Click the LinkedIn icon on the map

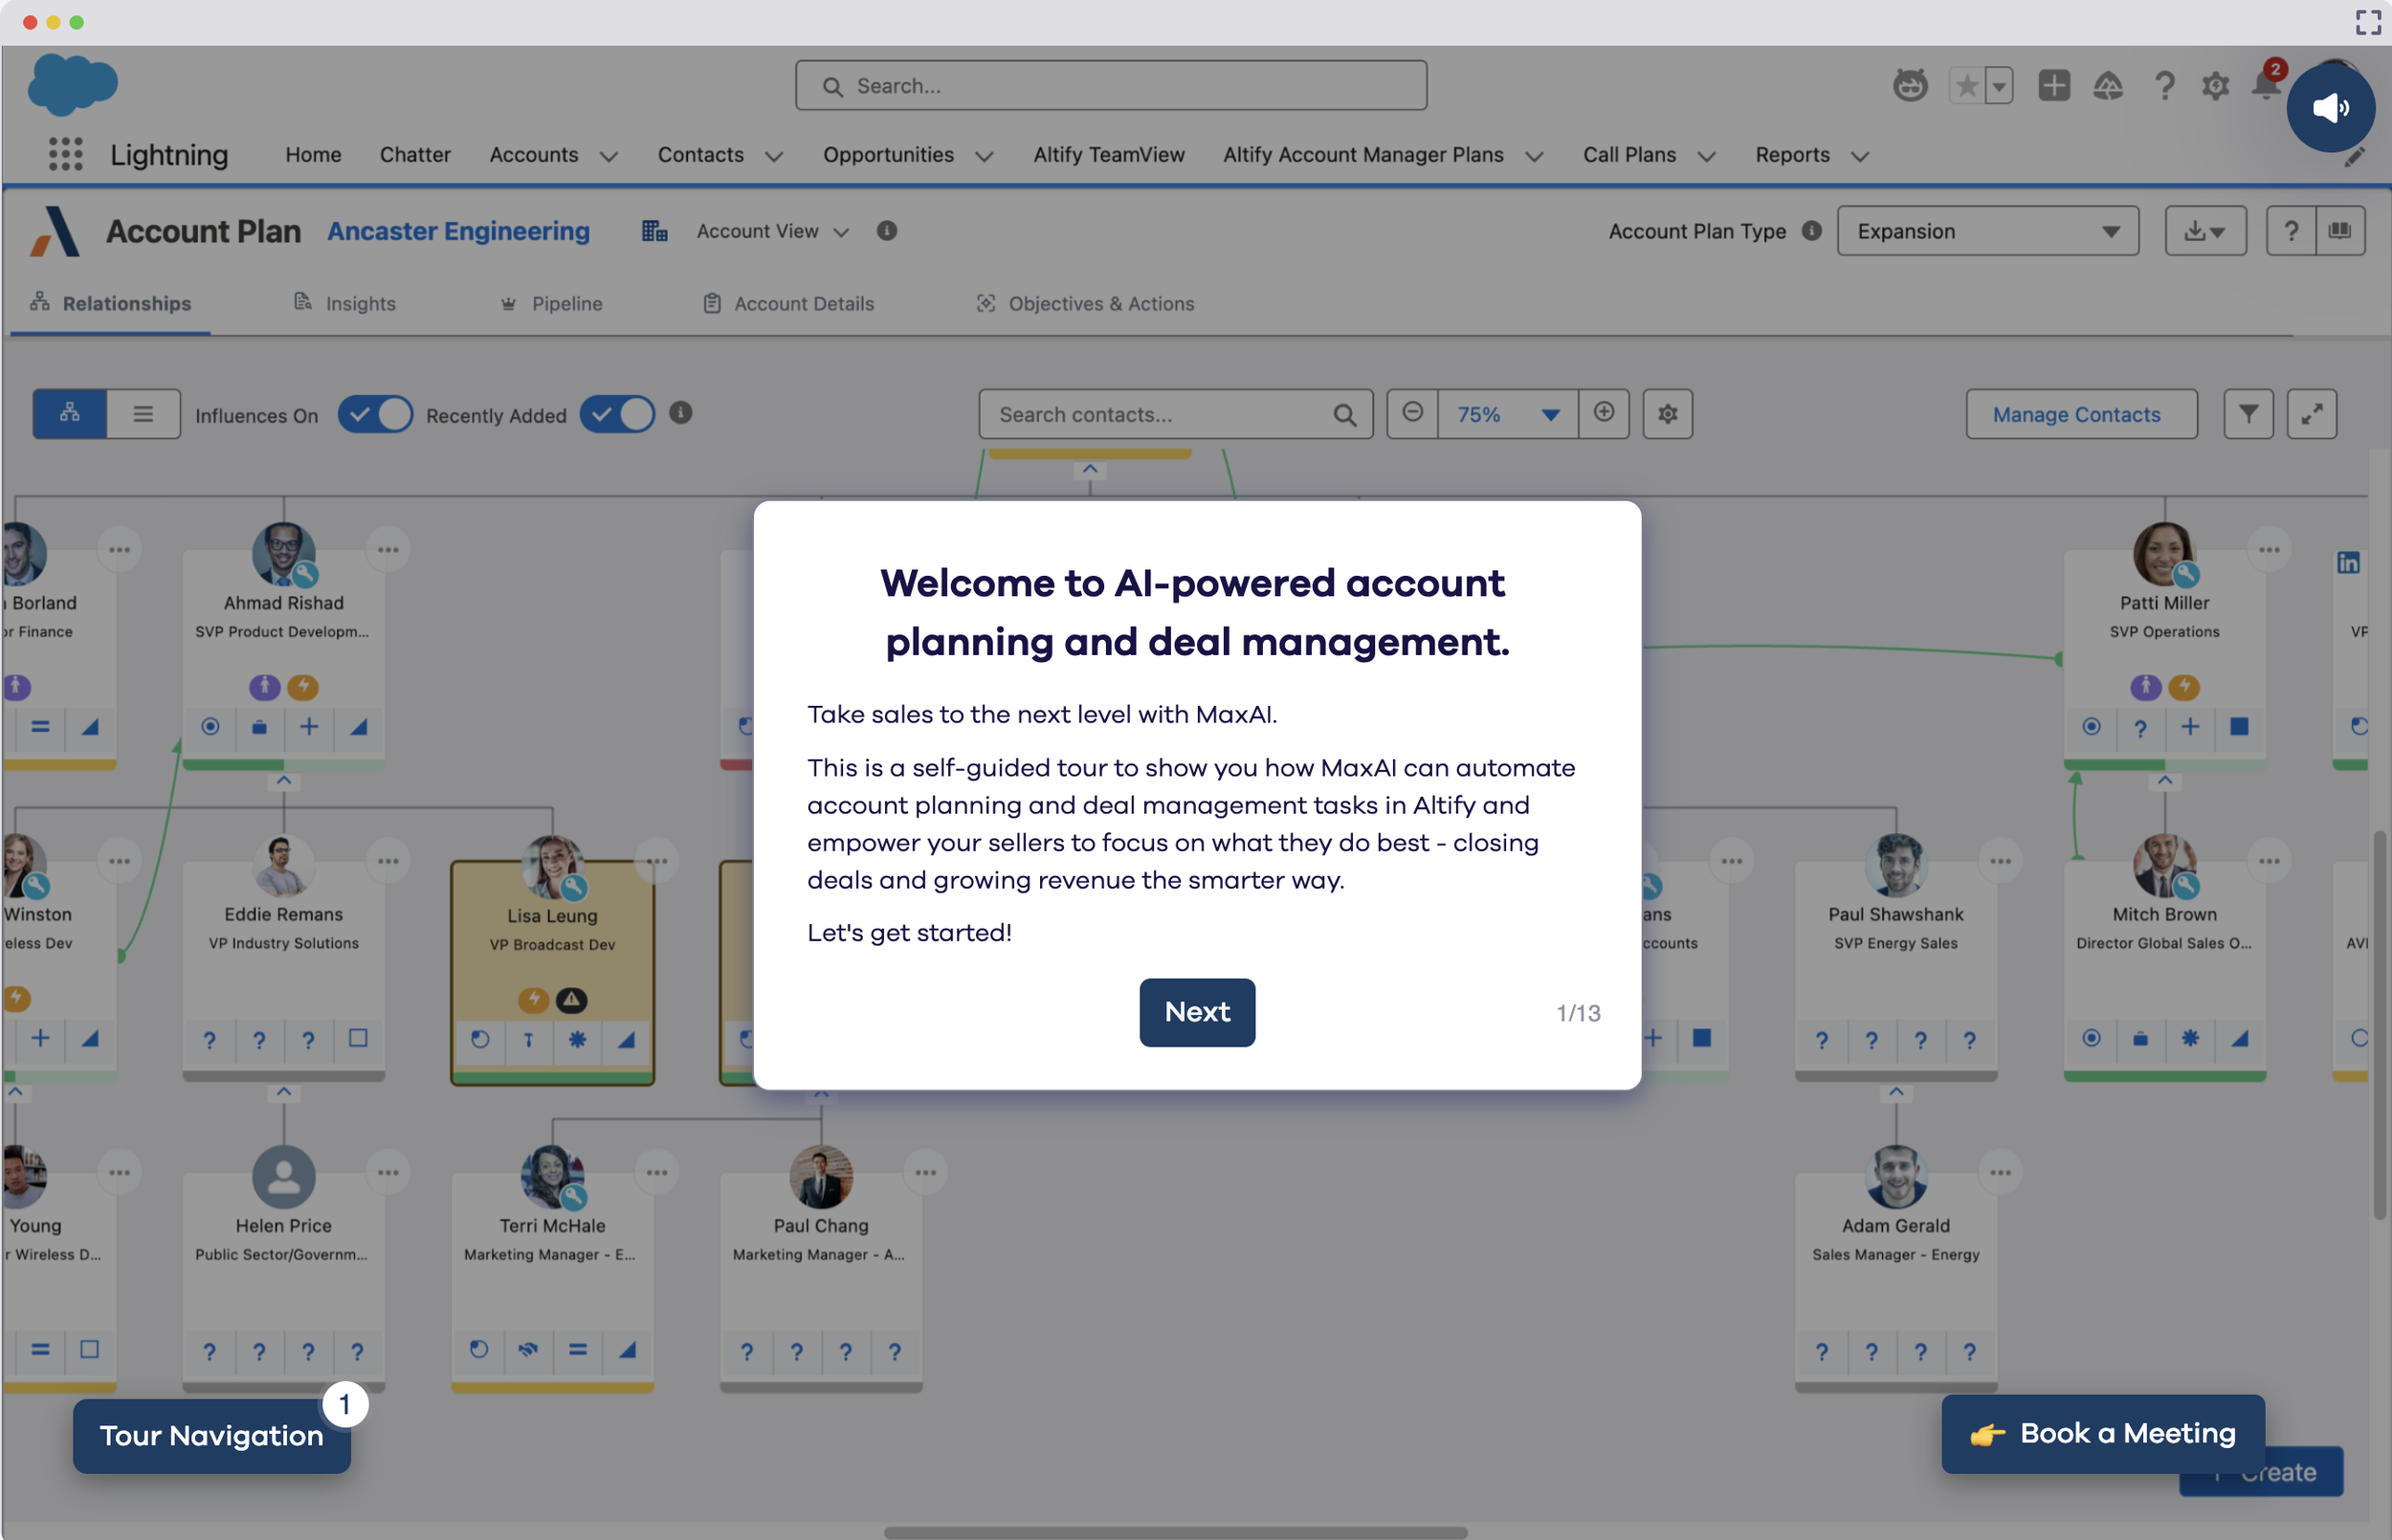click(2348, 562)
